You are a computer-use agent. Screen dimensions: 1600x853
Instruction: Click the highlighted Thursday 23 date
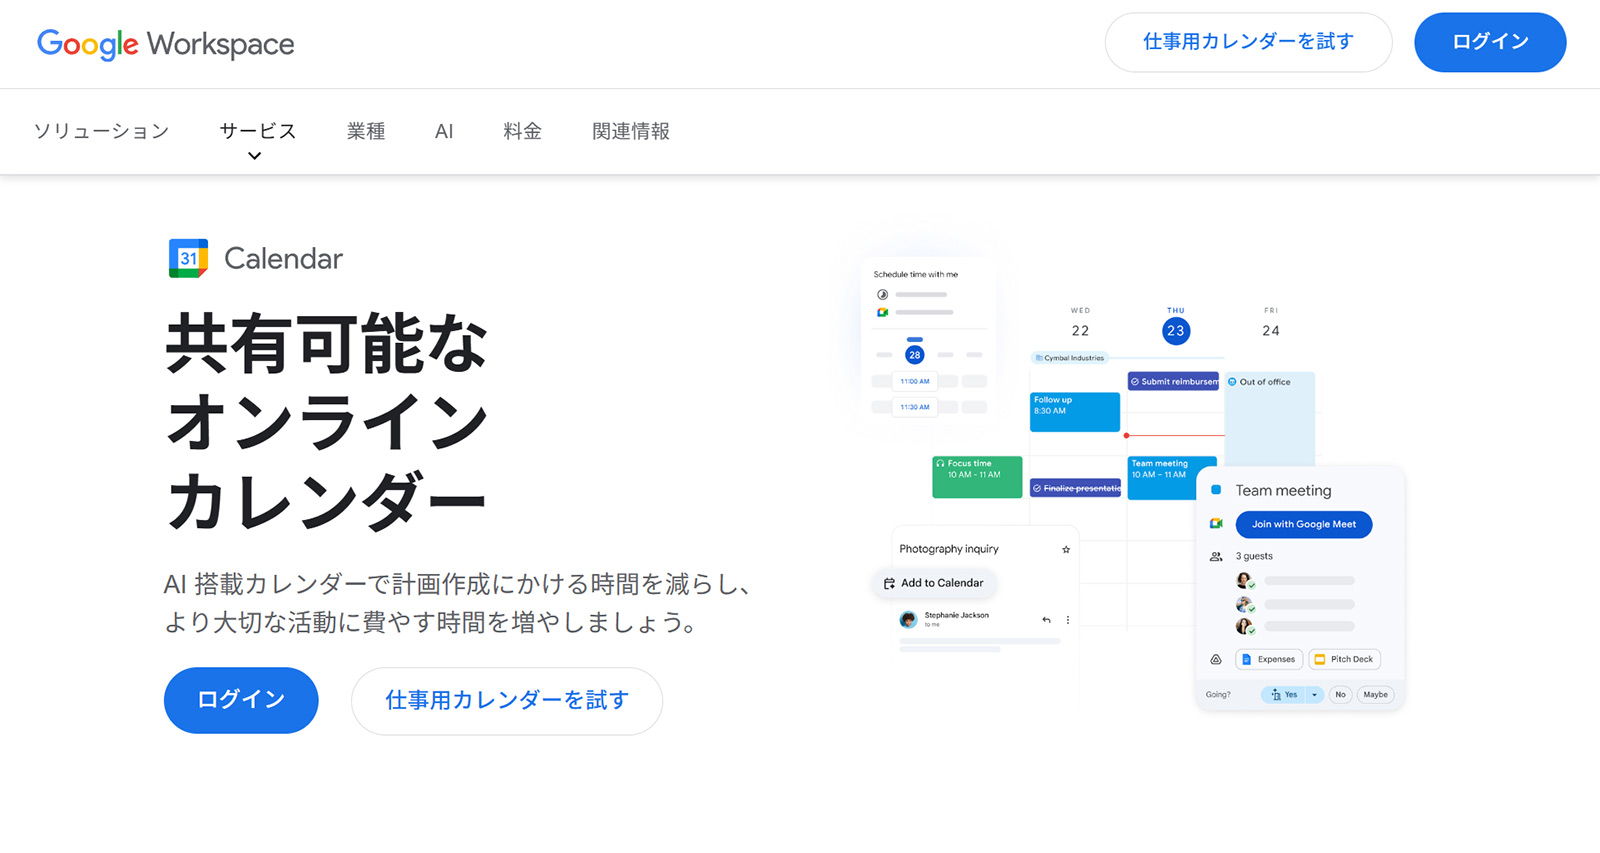(1176, 331)
